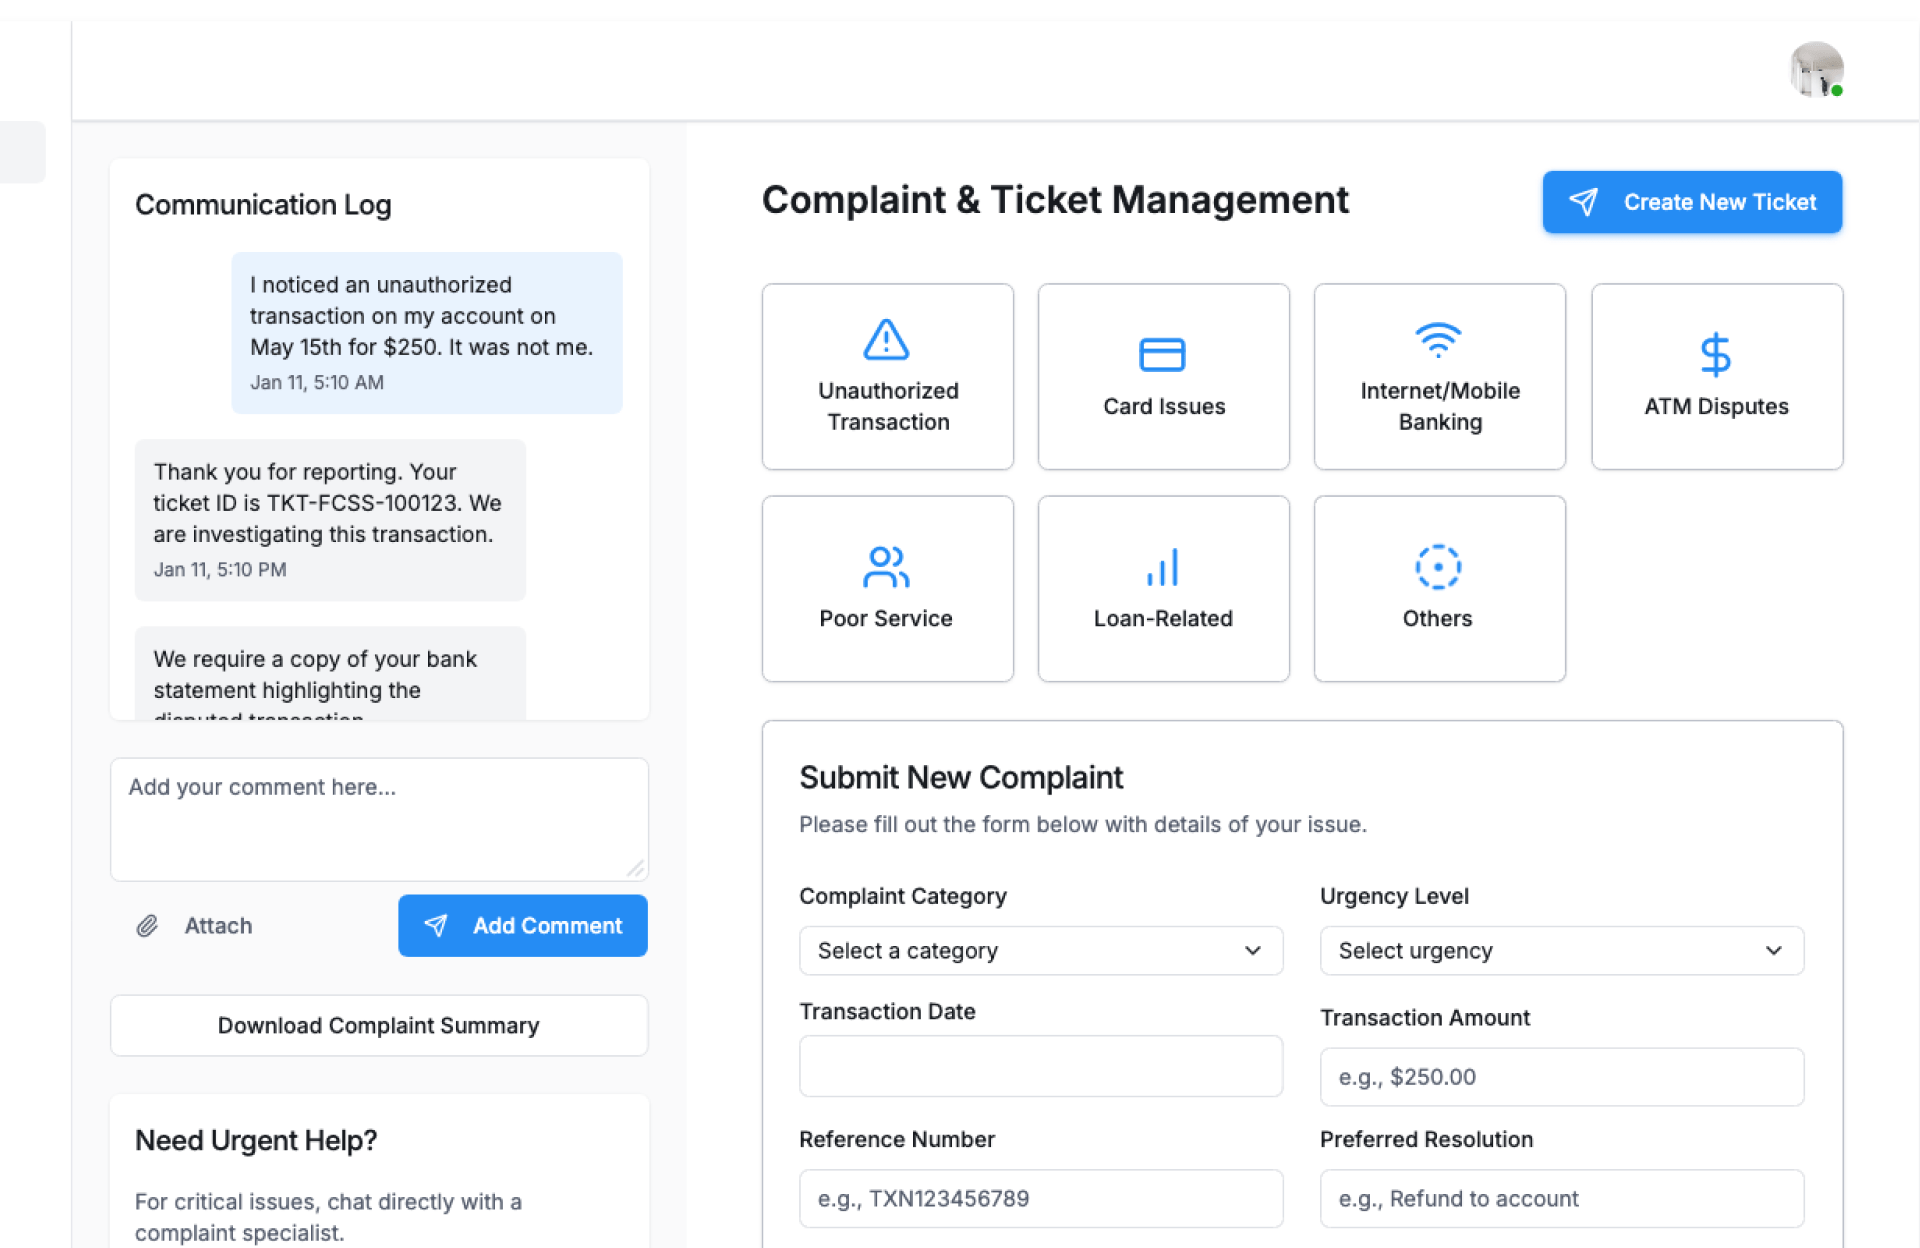The image size is (1920, 1248).
Task: Click the Transaction Date field
Action: pos(1040,1066)
